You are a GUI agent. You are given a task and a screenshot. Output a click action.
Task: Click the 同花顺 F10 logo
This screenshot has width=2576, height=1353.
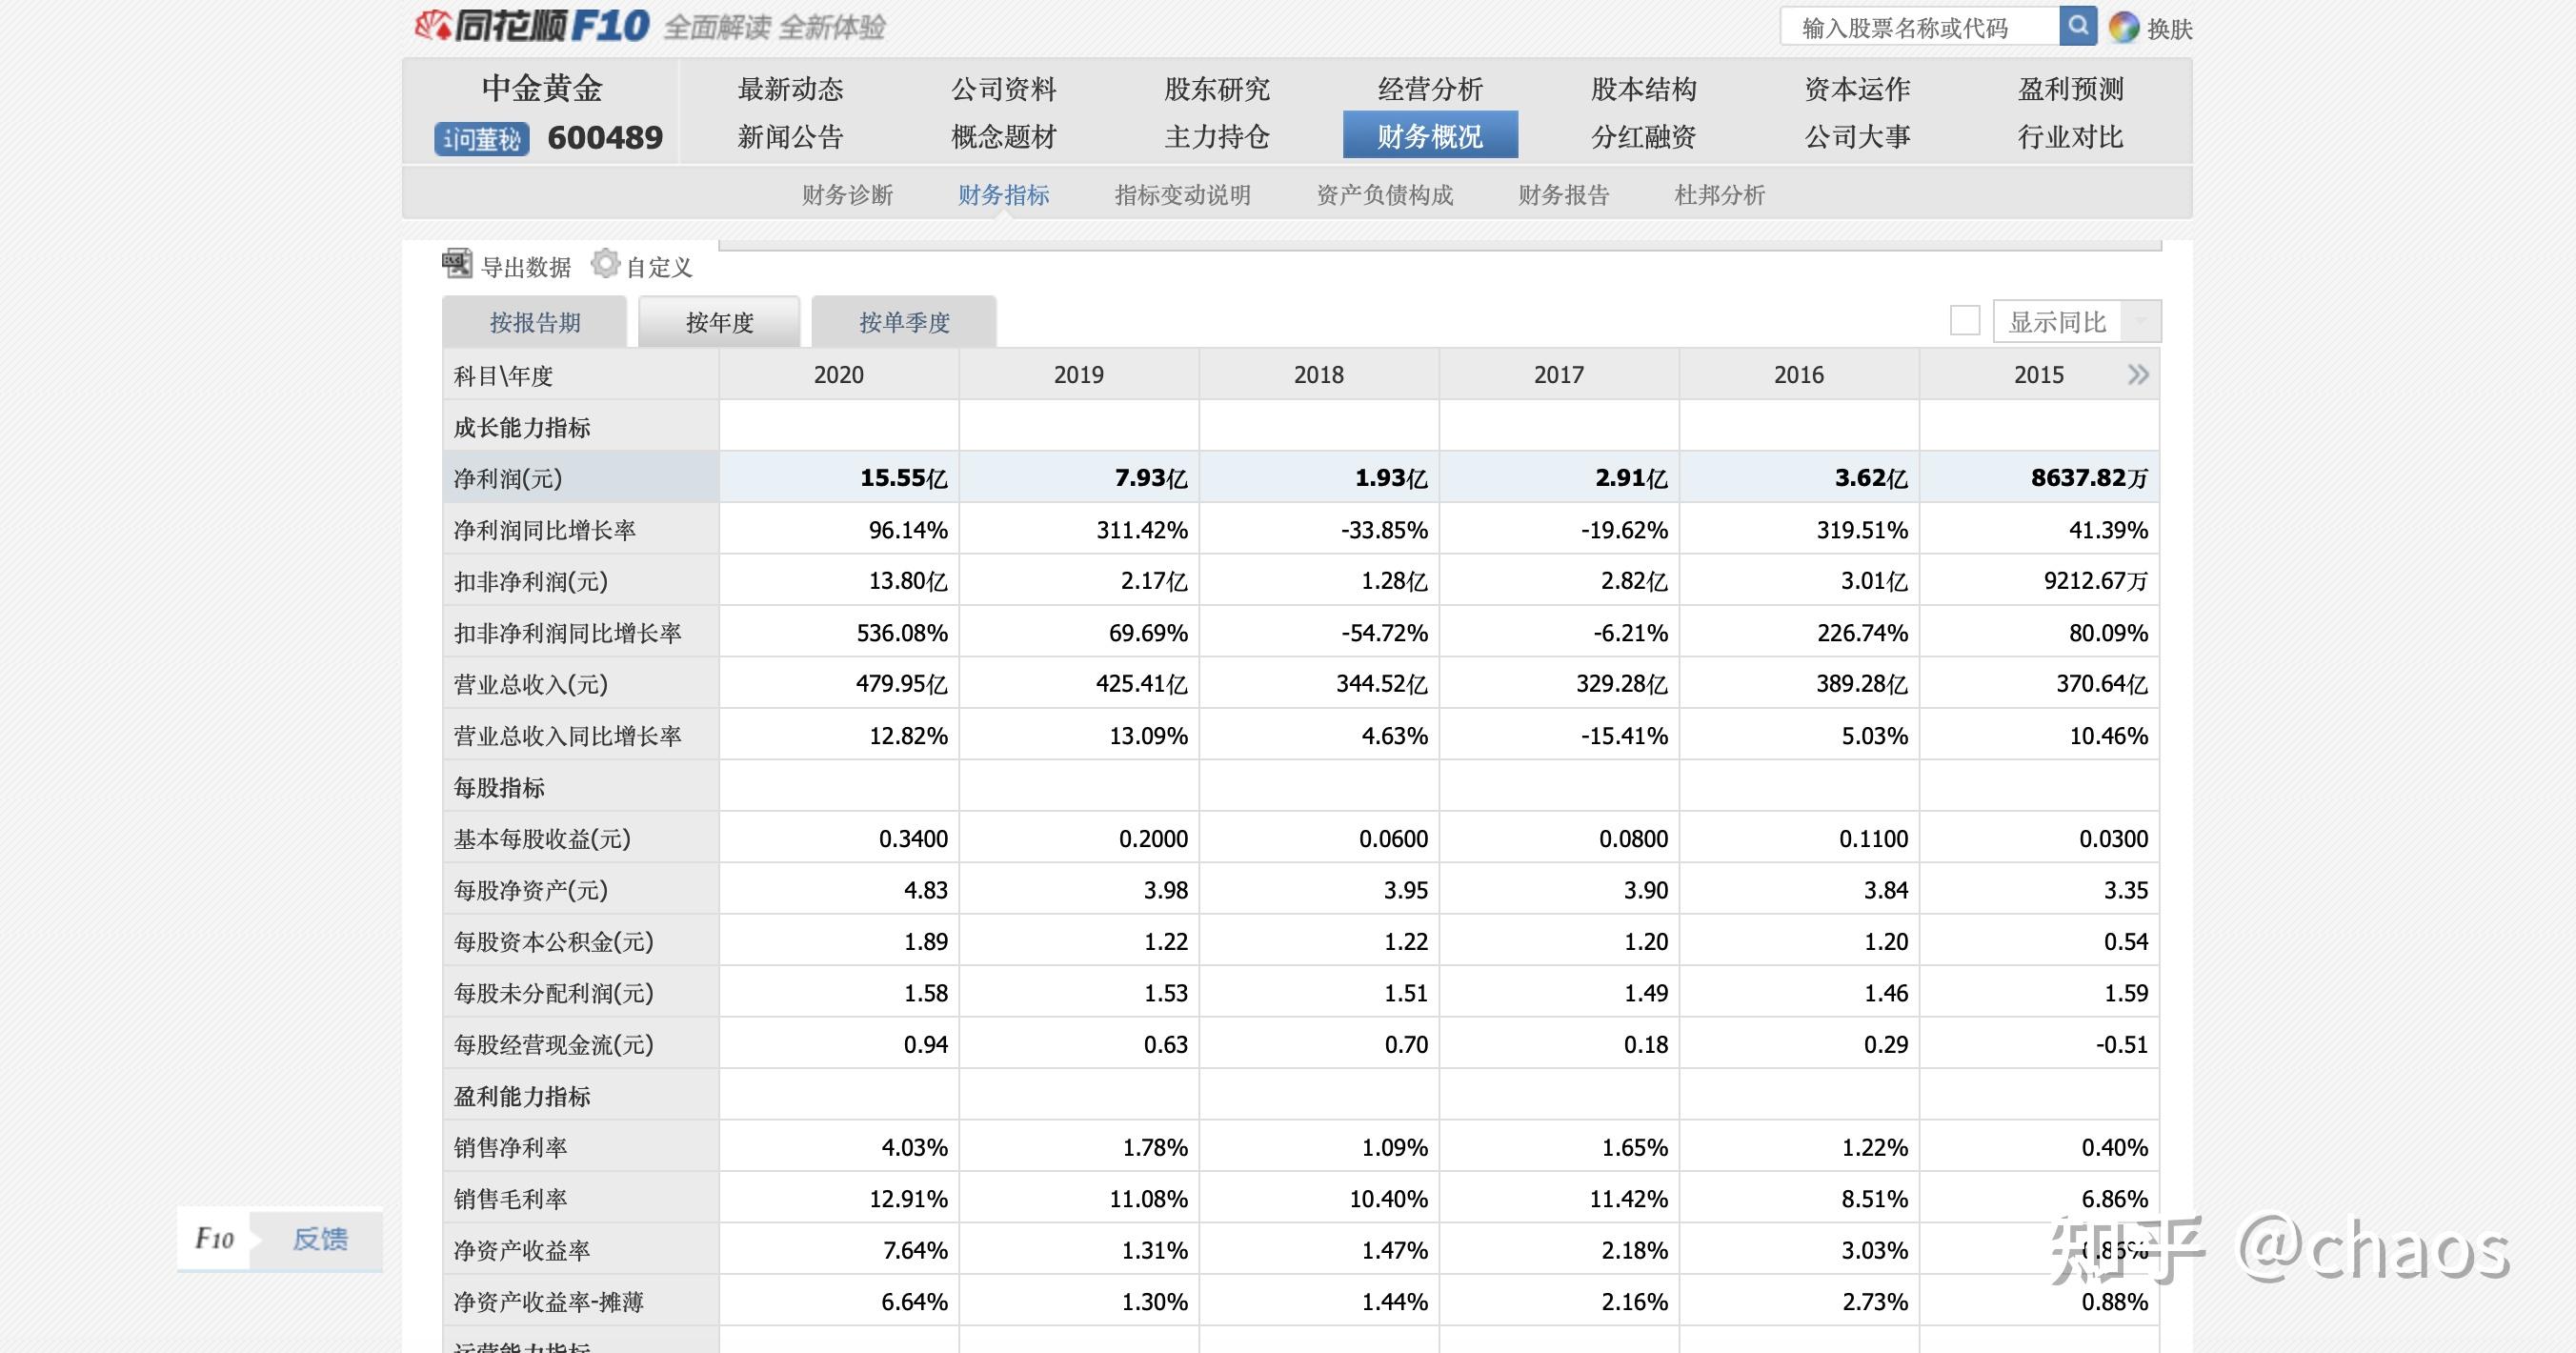[533, 26]
